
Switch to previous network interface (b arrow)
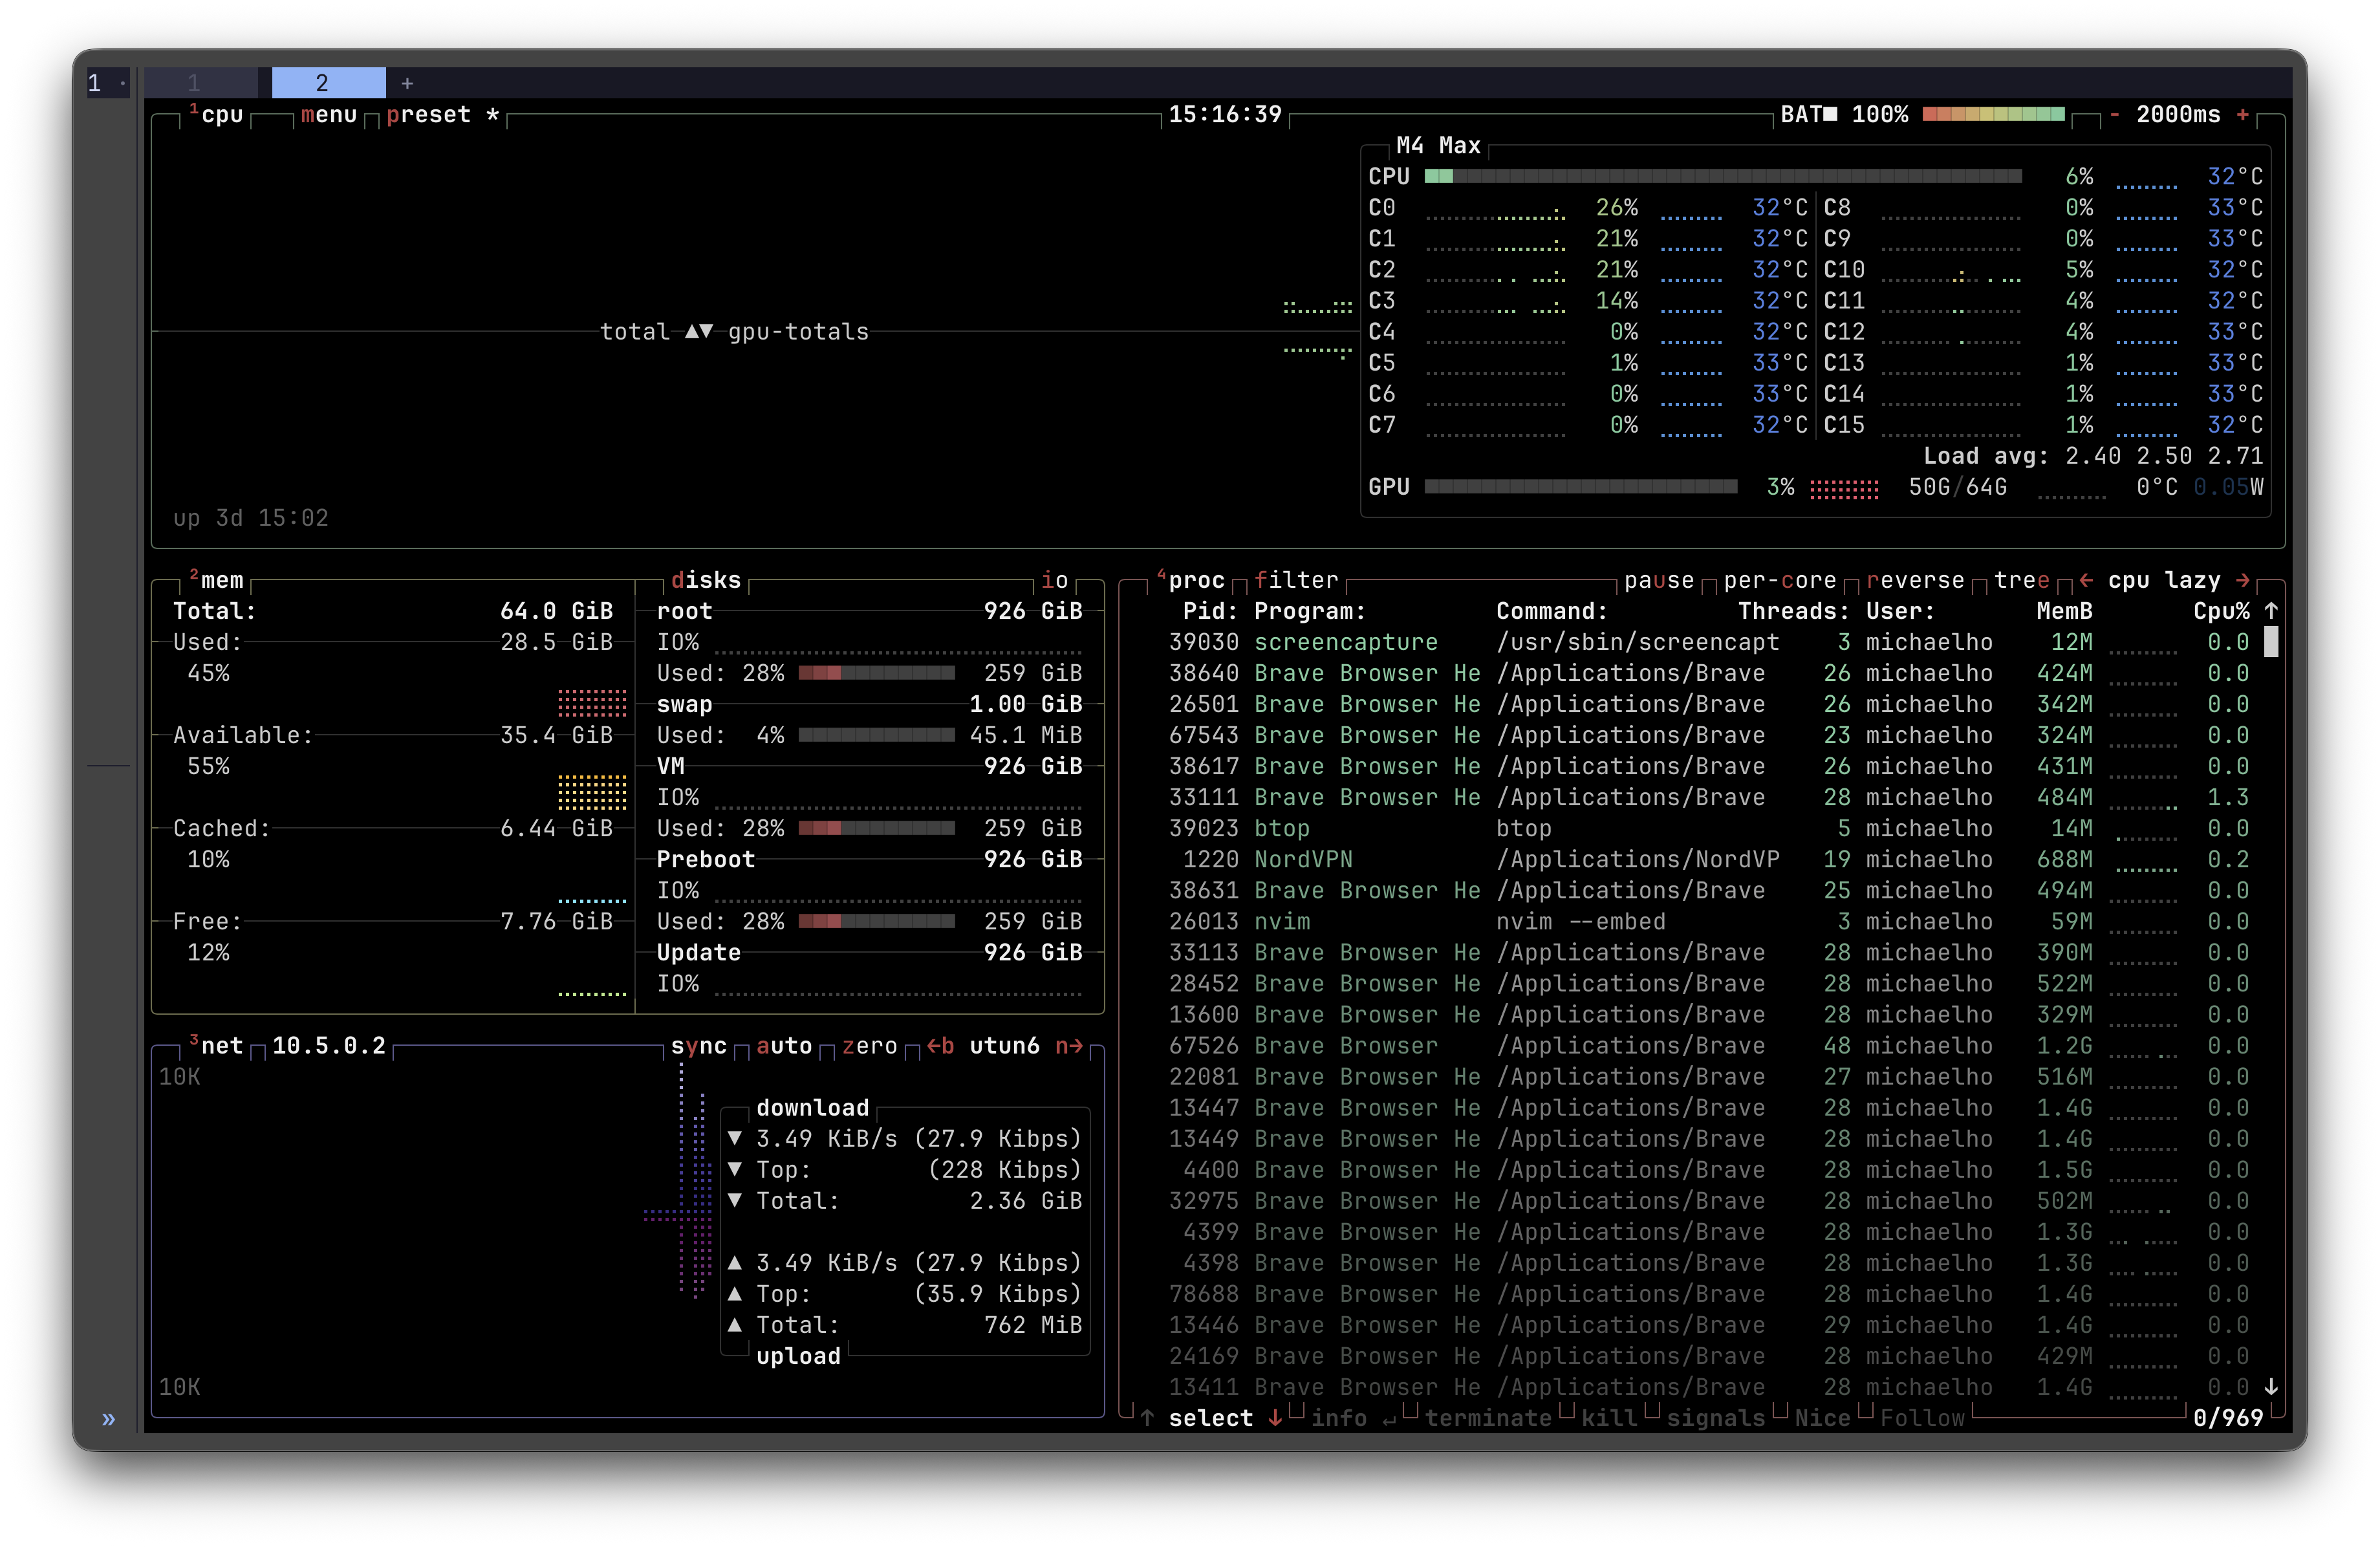point(940,1046)
